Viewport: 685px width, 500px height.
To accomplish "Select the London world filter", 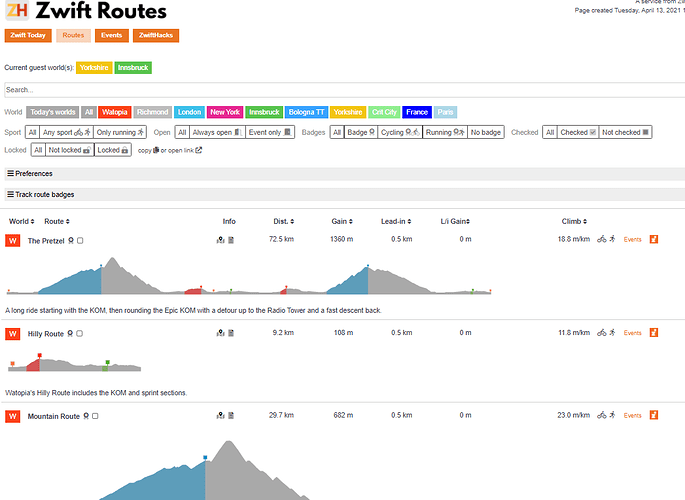I will [x=189, y=112].
